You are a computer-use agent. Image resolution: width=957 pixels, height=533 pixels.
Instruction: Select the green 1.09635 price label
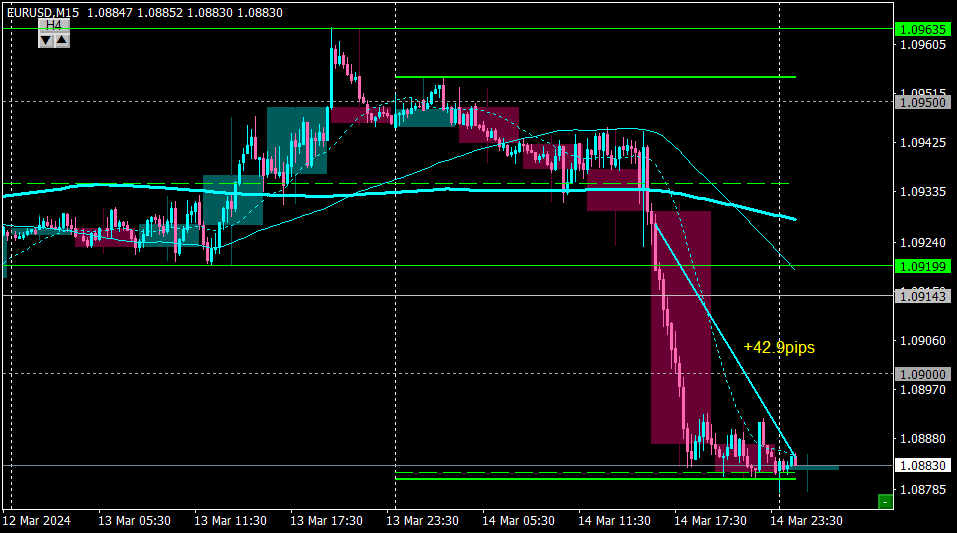(923, 29)
